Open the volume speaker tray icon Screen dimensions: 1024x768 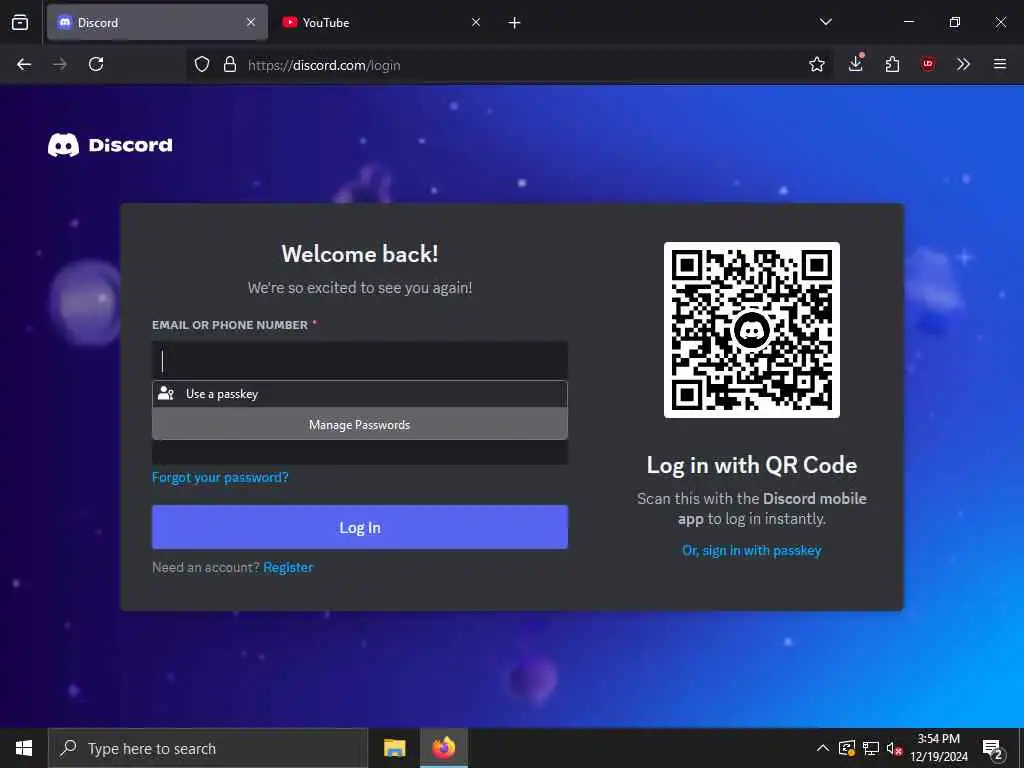pos(894,748)
